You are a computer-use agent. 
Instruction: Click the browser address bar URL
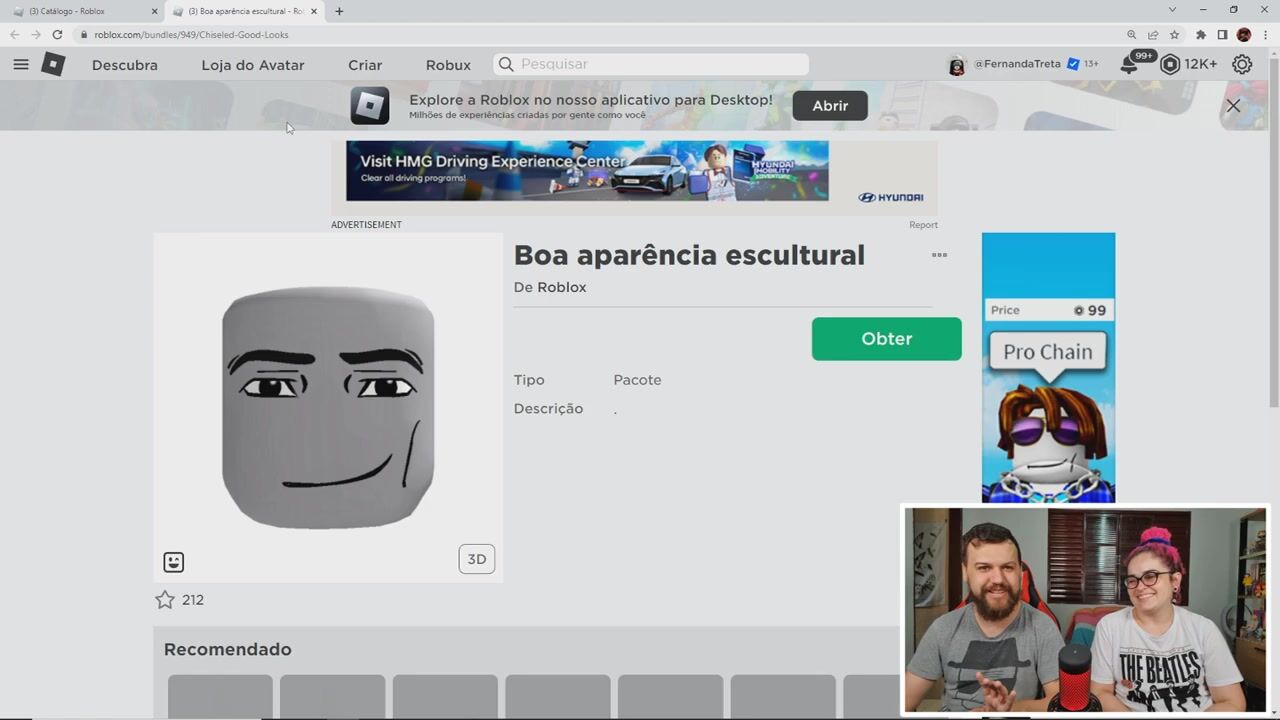coord(192,35)
